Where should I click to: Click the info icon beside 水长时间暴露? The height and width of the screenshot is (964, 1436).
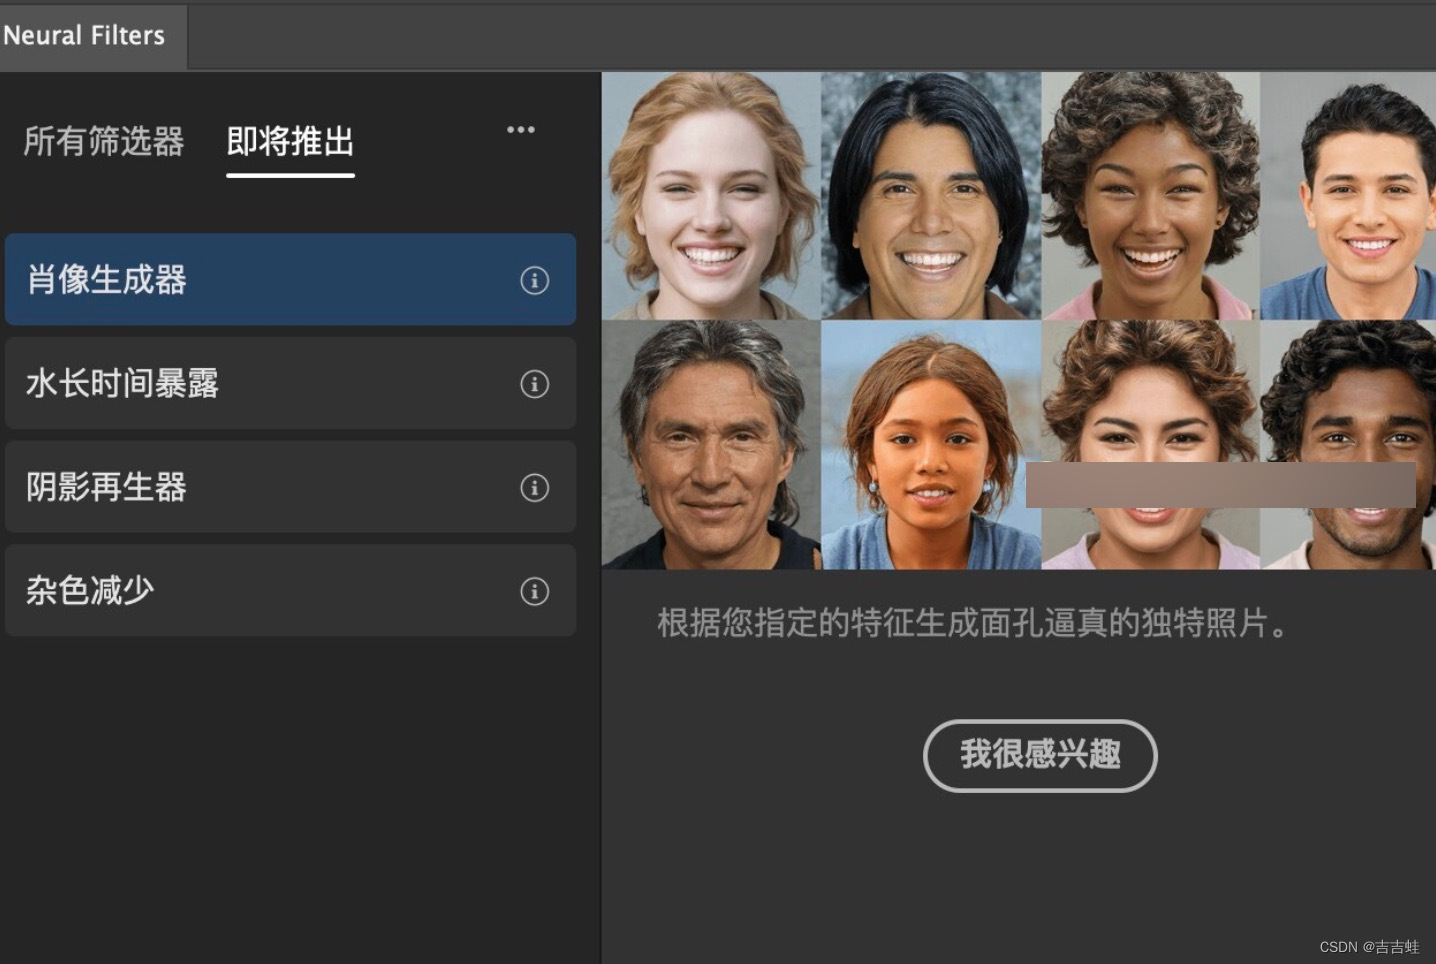click(534, 384)
